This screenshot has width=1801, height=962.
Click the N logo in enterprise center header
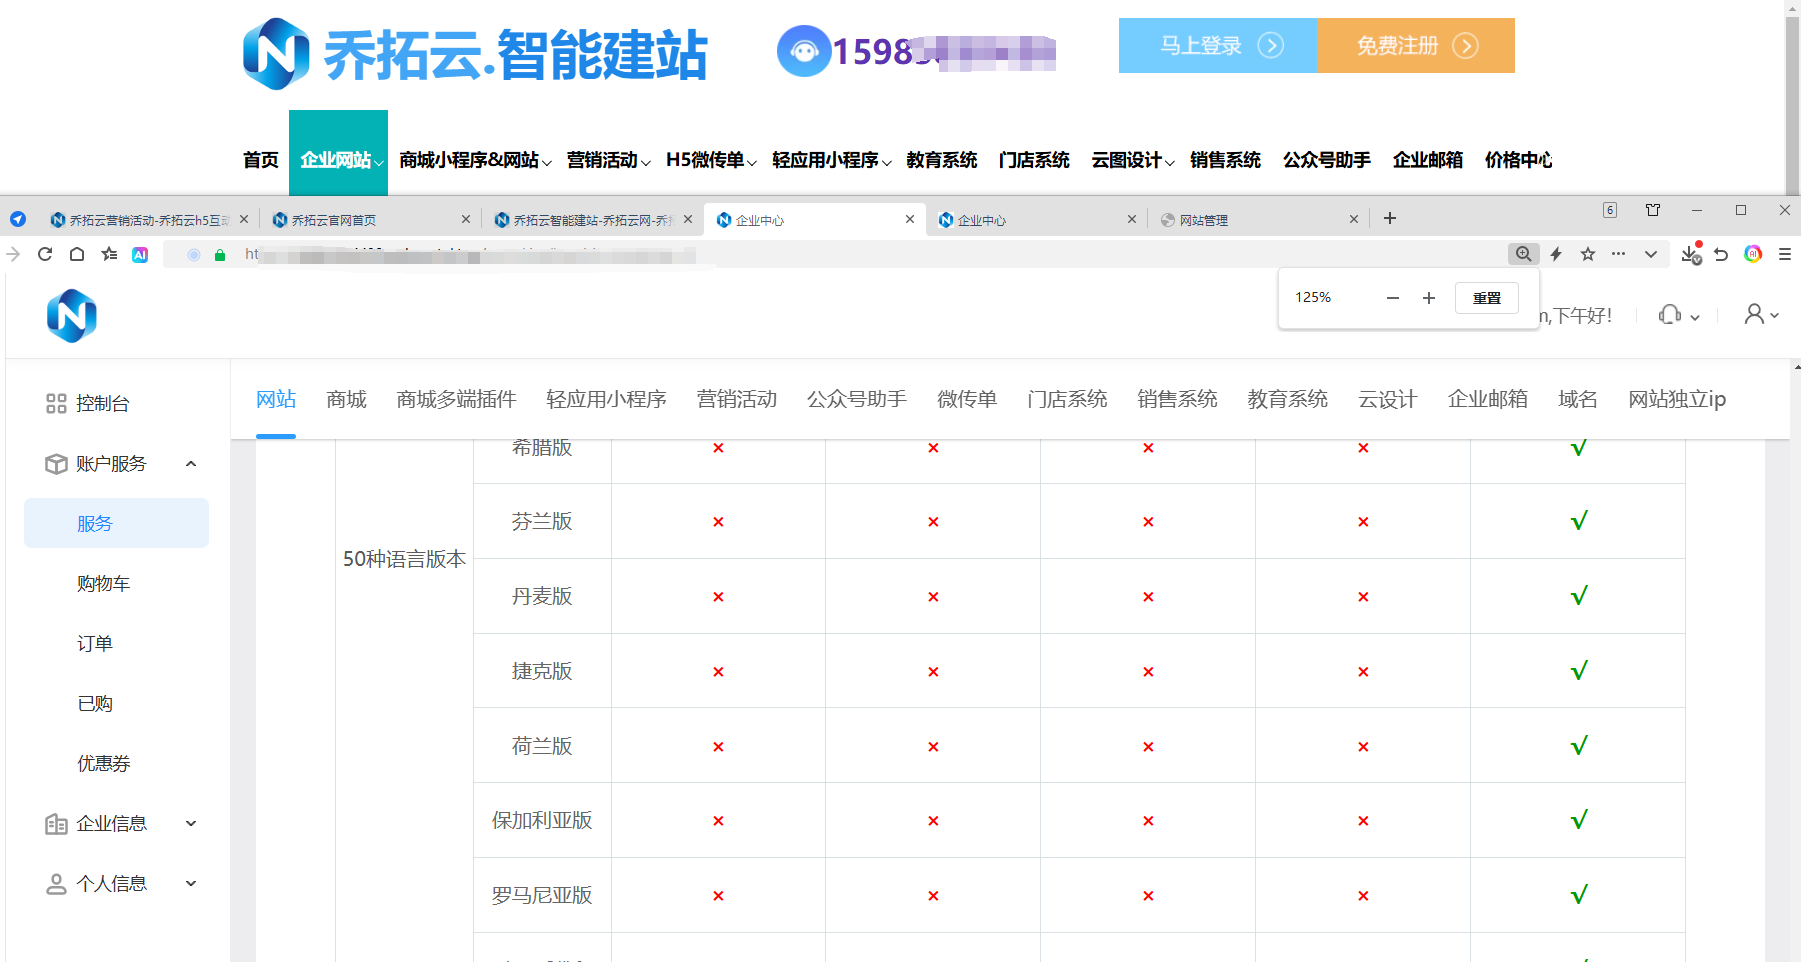(x=72, y=316)
